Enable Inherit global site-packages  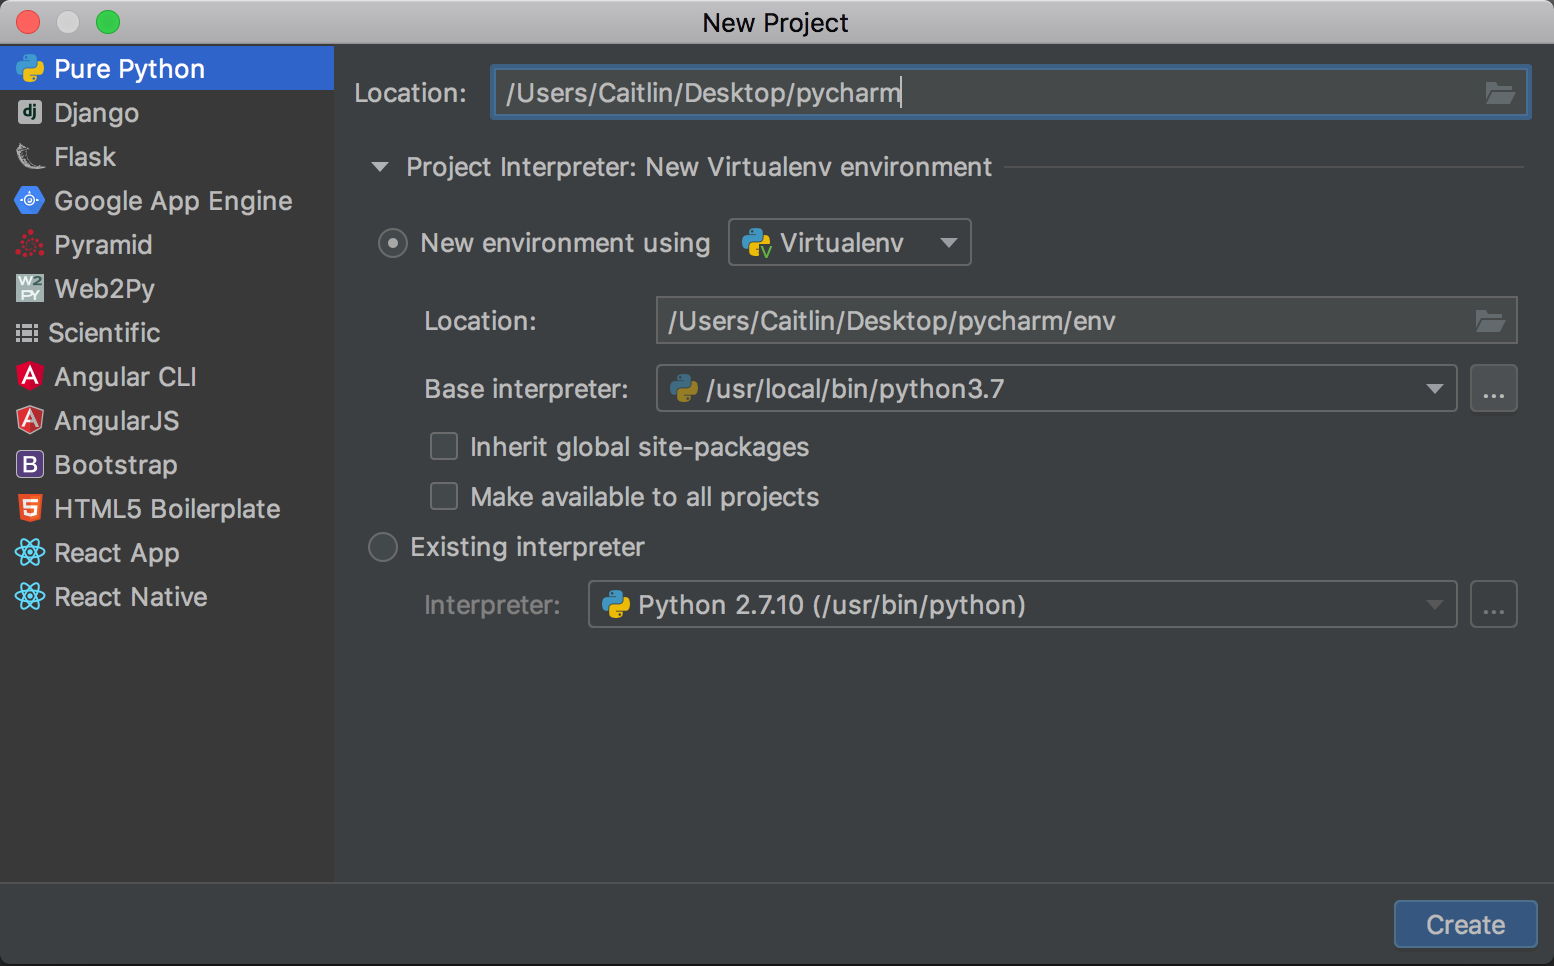pos(443,446)
